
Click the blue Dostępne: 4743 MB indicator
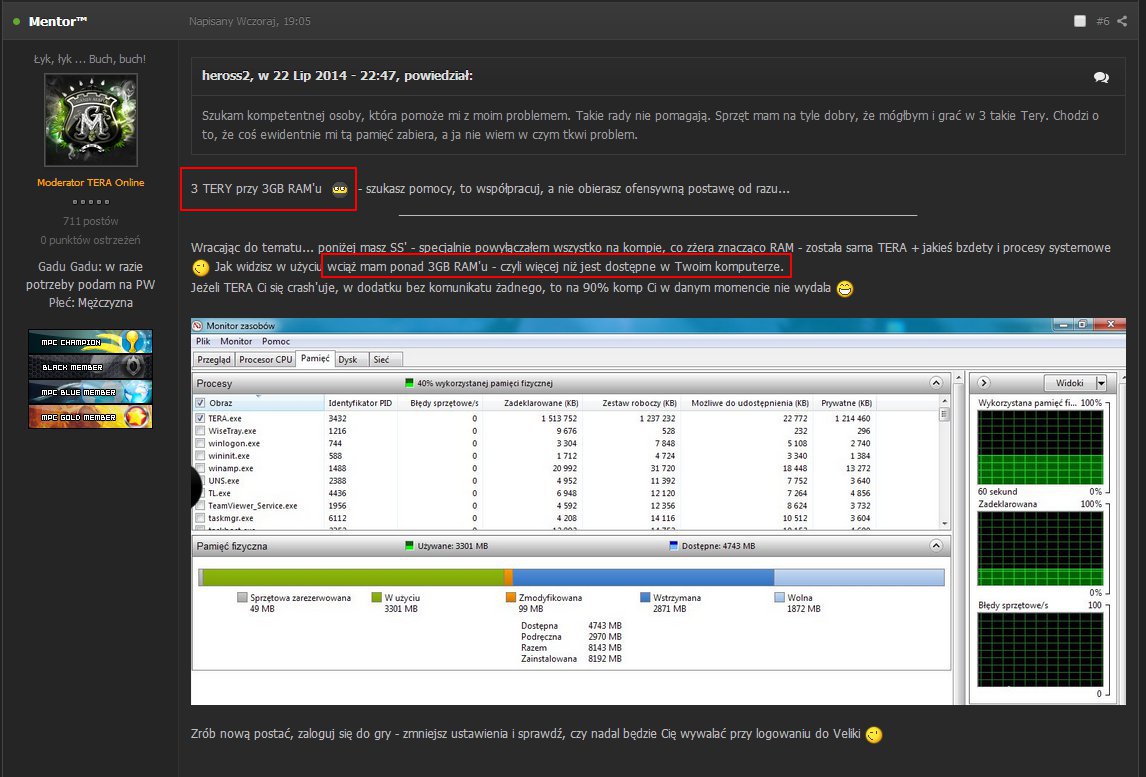(674, 546)
